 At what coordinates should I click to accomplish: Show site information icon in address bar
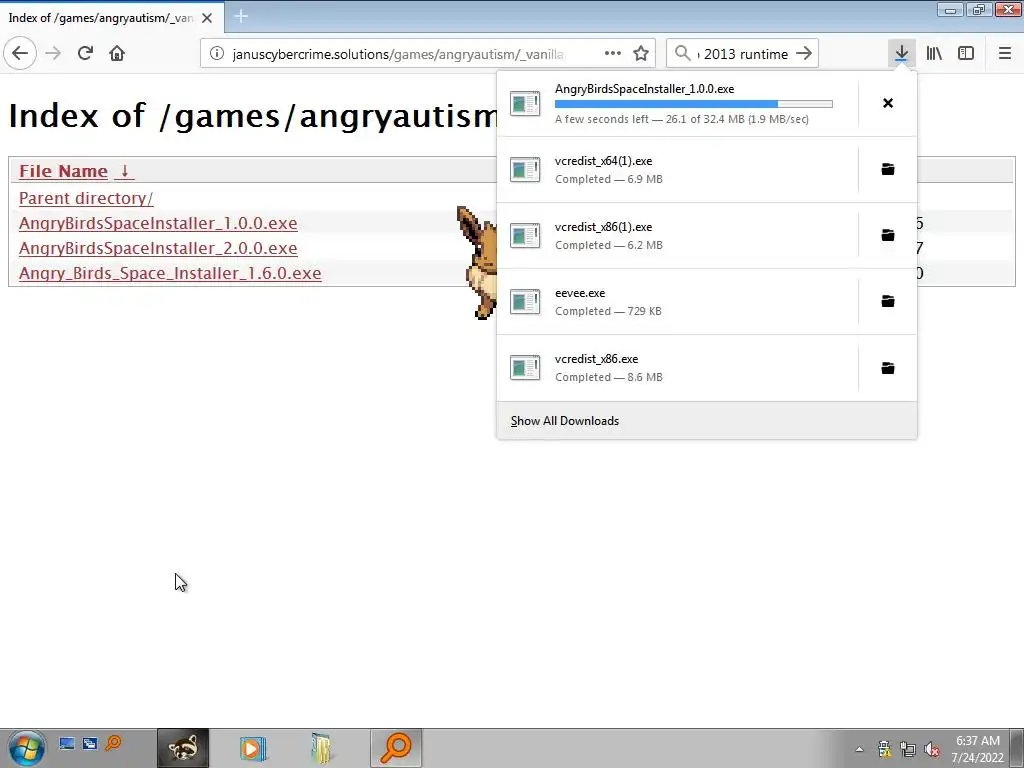coord(217,54)
